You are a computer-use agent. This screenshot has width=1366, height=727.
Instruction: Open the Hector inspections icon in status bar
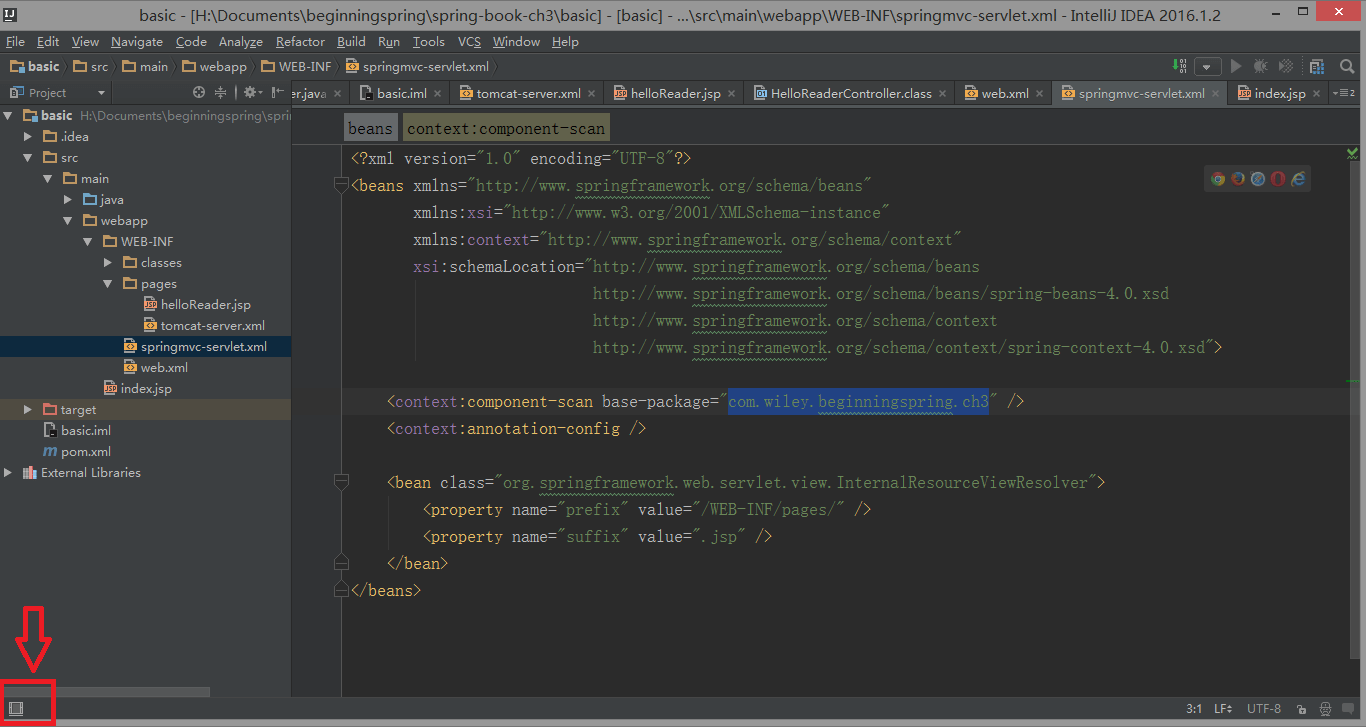[x=1326, y=709]
